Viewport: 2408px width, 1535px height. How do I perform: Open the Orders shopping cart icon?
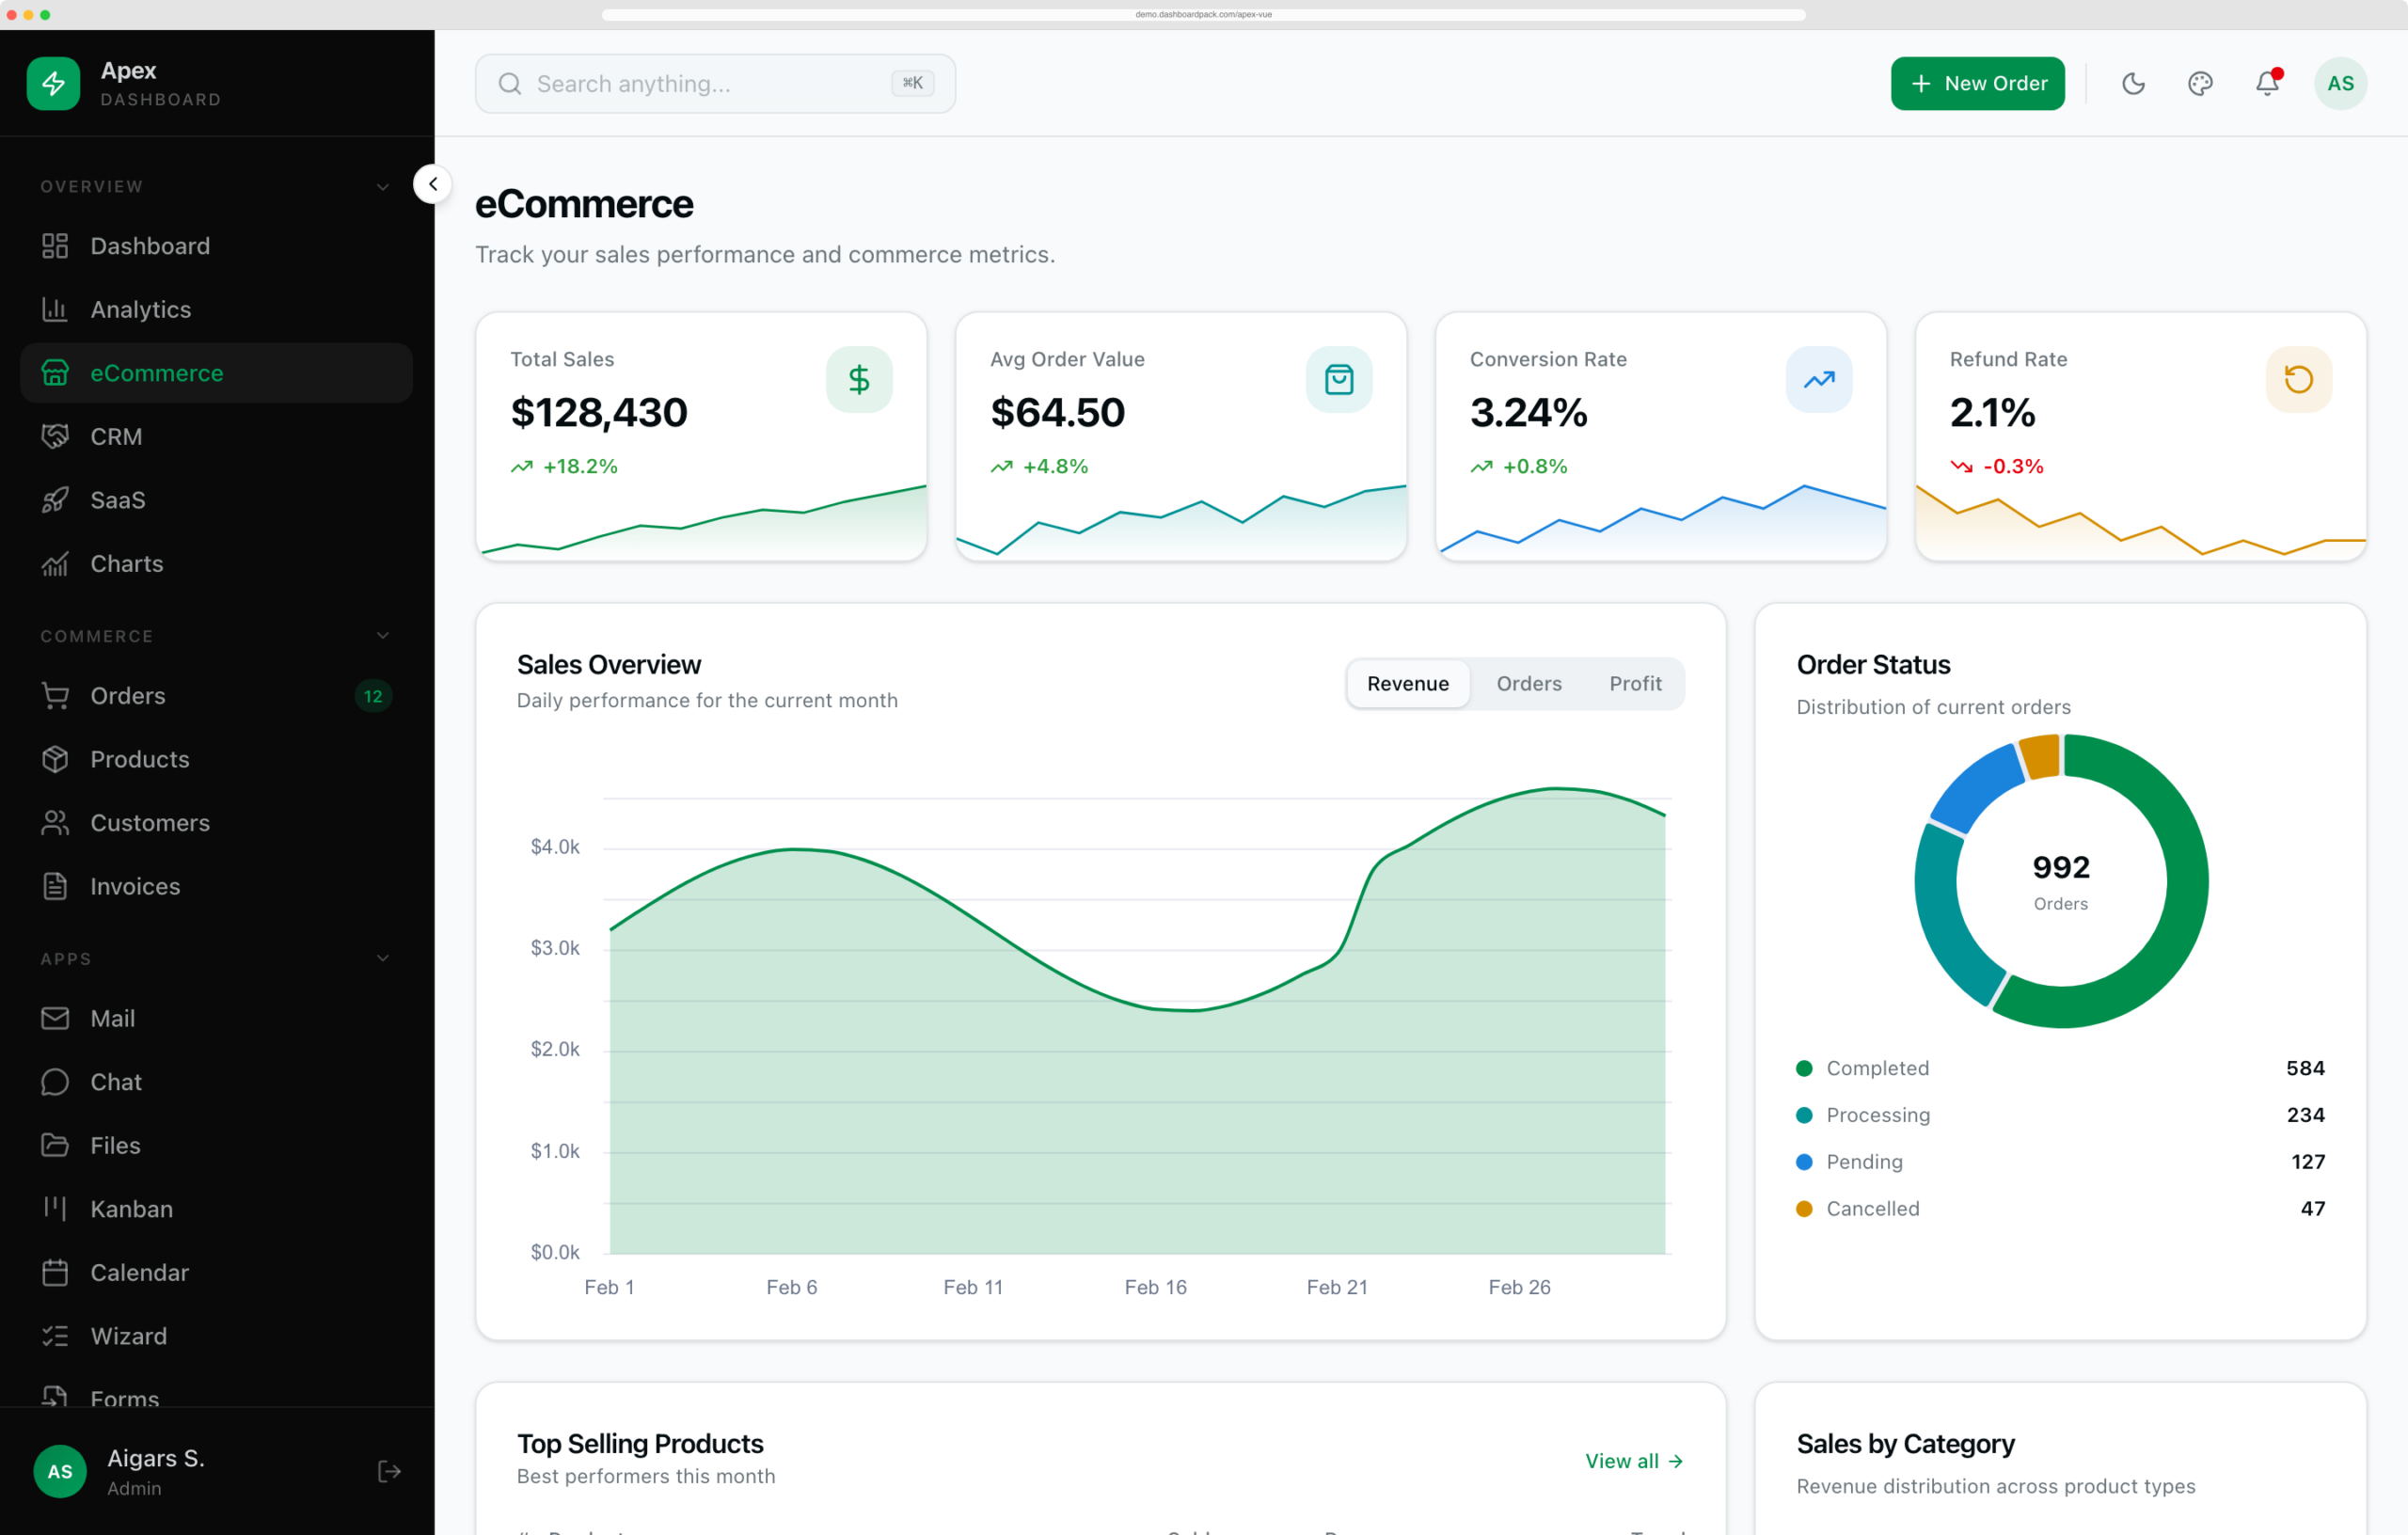[x=55, y=696]
